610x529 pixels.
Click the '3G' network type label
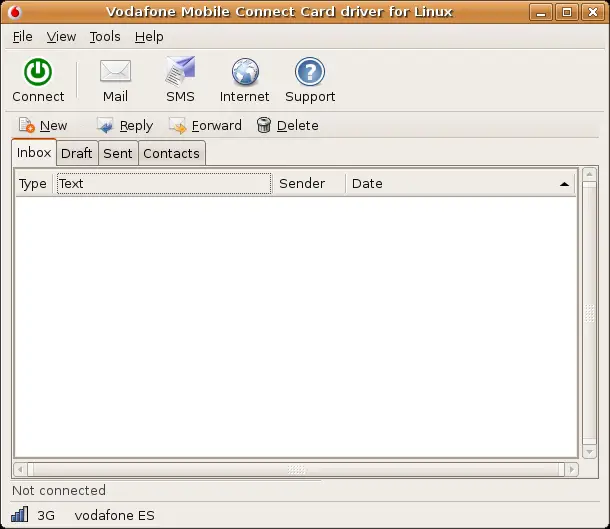(x=46, y=515)
